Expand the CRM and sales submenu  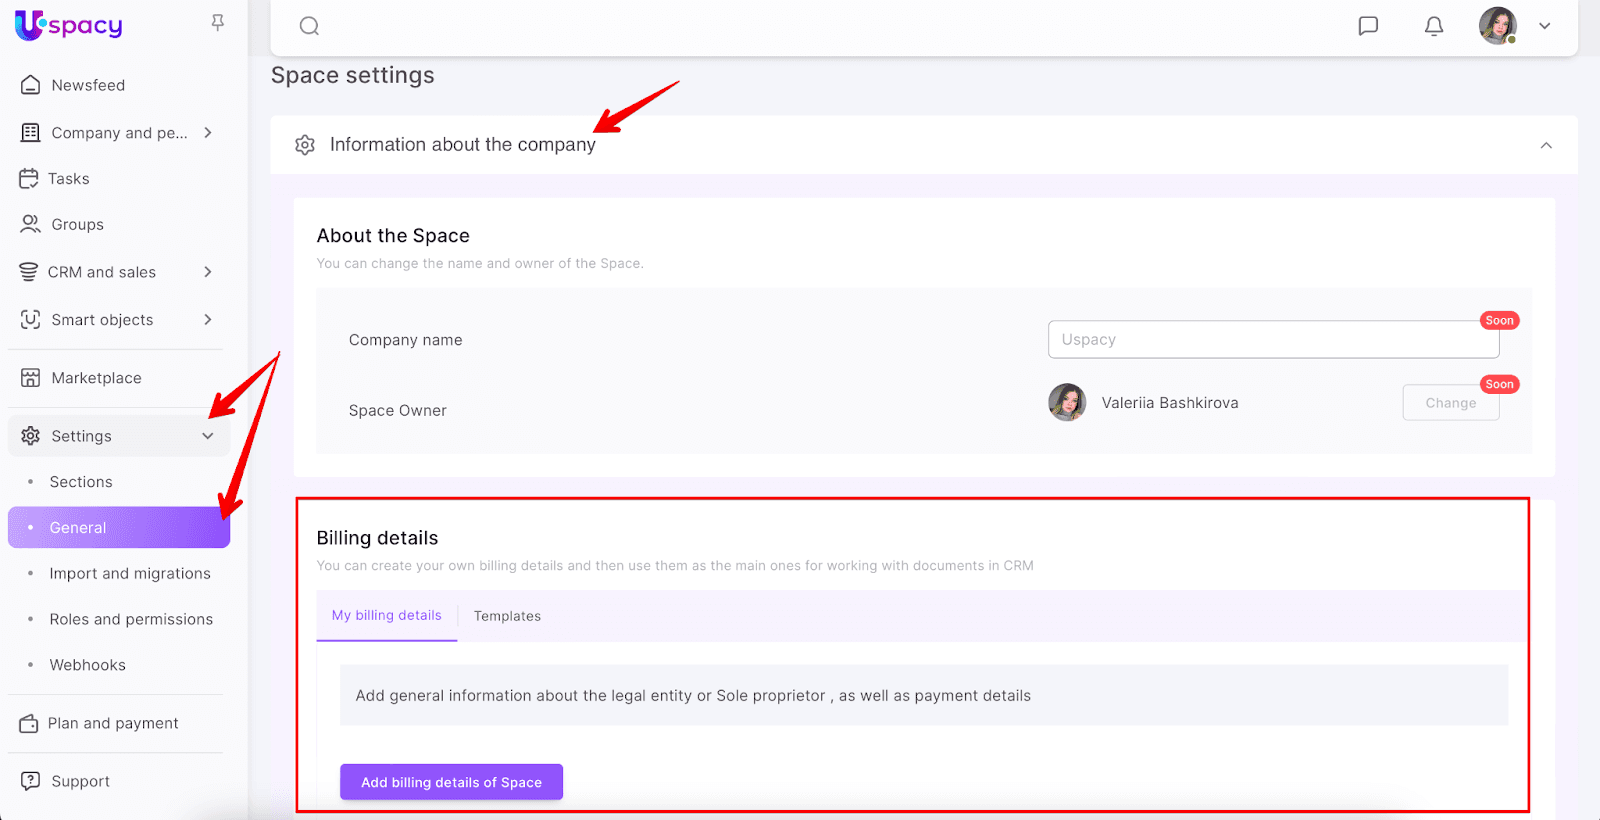coord(208,272)
